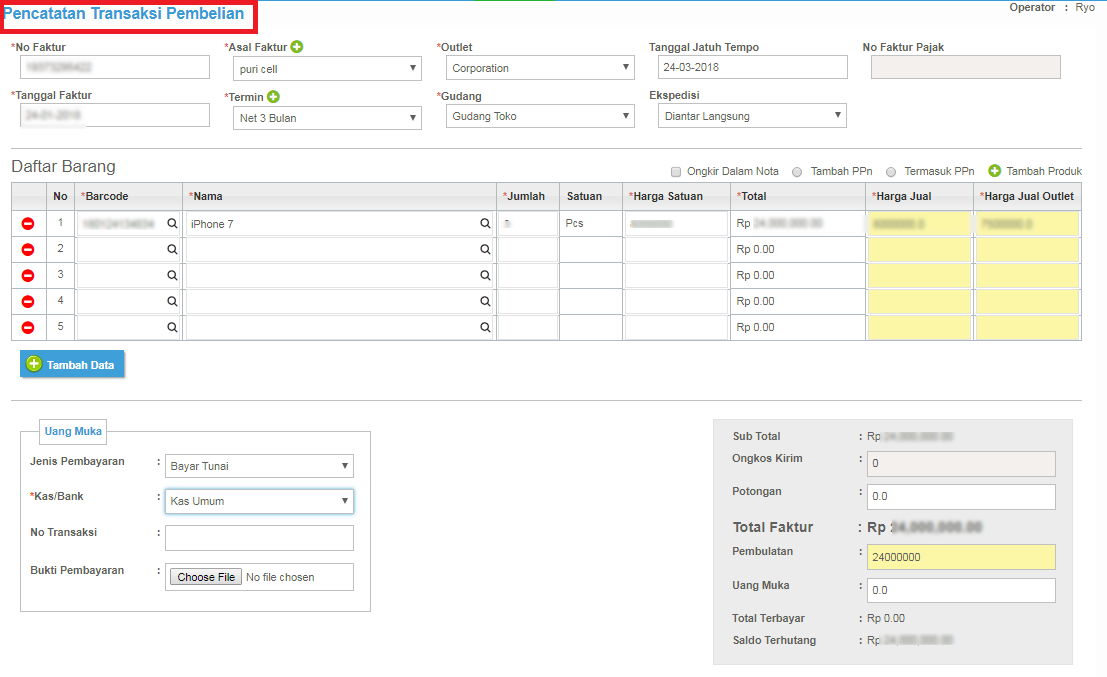The height and width of the screenshot is (677, 1107).
Task: Click the Tanggal Jatuh Tempo date field
Action: click(x=753, y=67)
